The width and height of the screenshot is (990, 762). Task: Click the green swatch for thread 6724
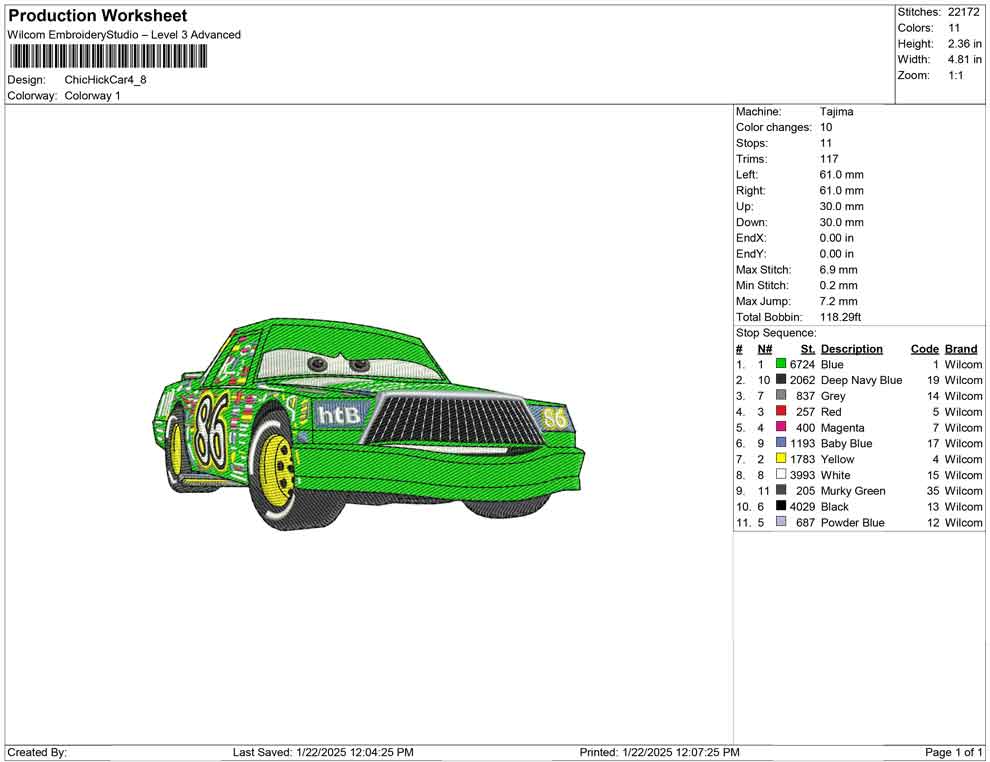click(x=781, y=364)
